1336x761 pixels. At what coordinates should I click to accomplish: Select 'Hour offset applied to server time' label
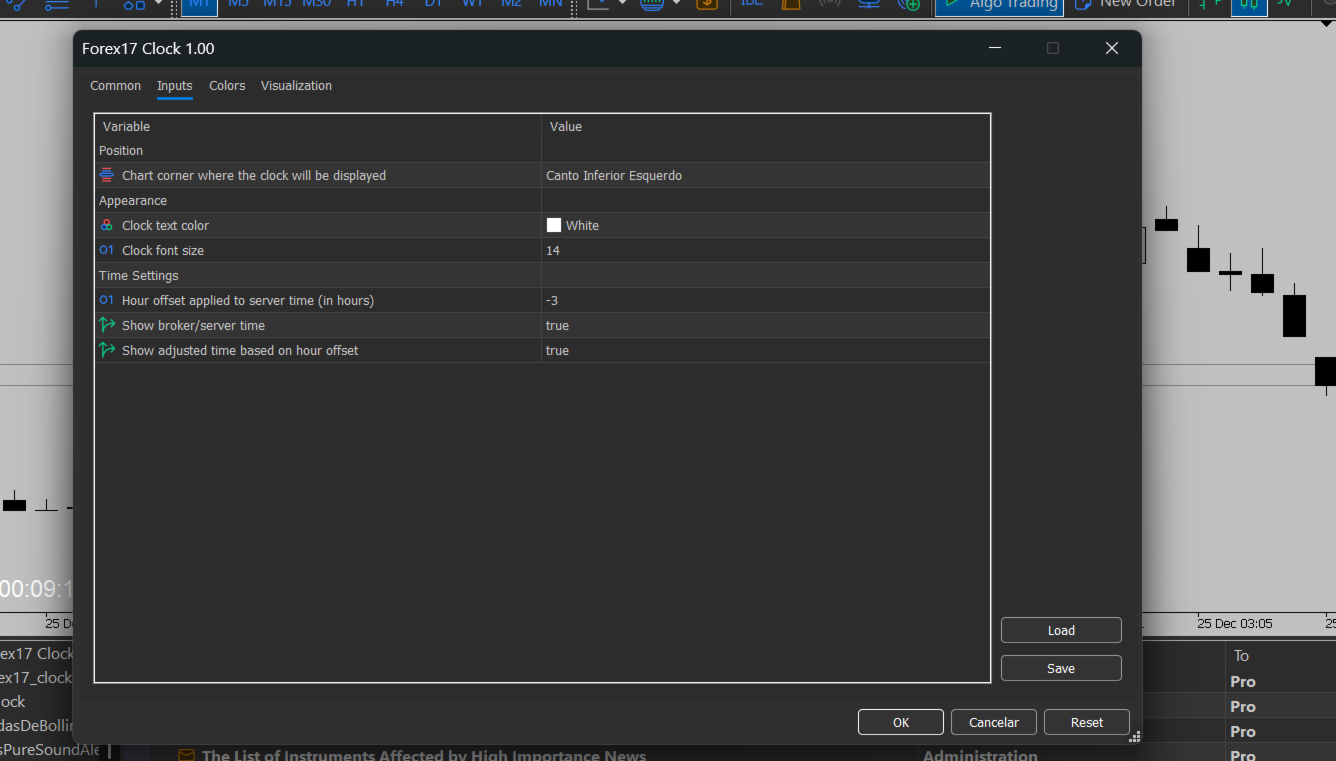pyautogui.click(x=248, y=300)
